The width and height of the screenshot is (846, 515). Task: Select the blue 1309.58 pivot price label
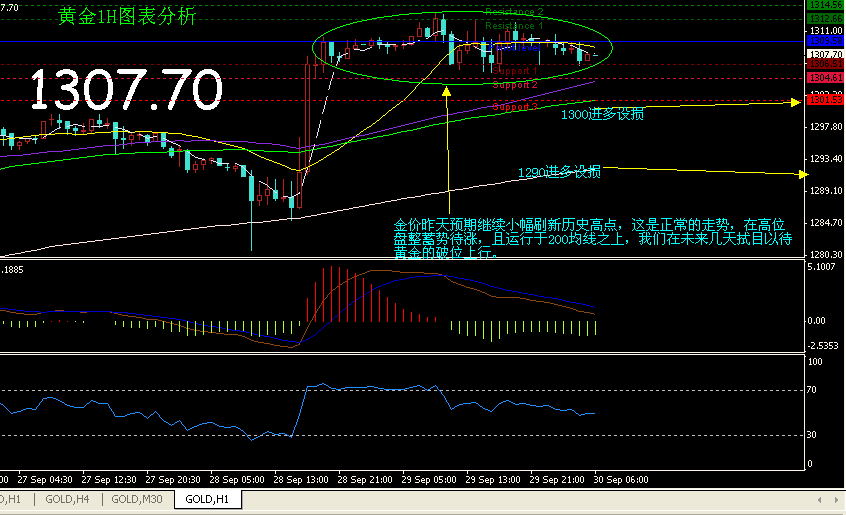click(825, 42)
